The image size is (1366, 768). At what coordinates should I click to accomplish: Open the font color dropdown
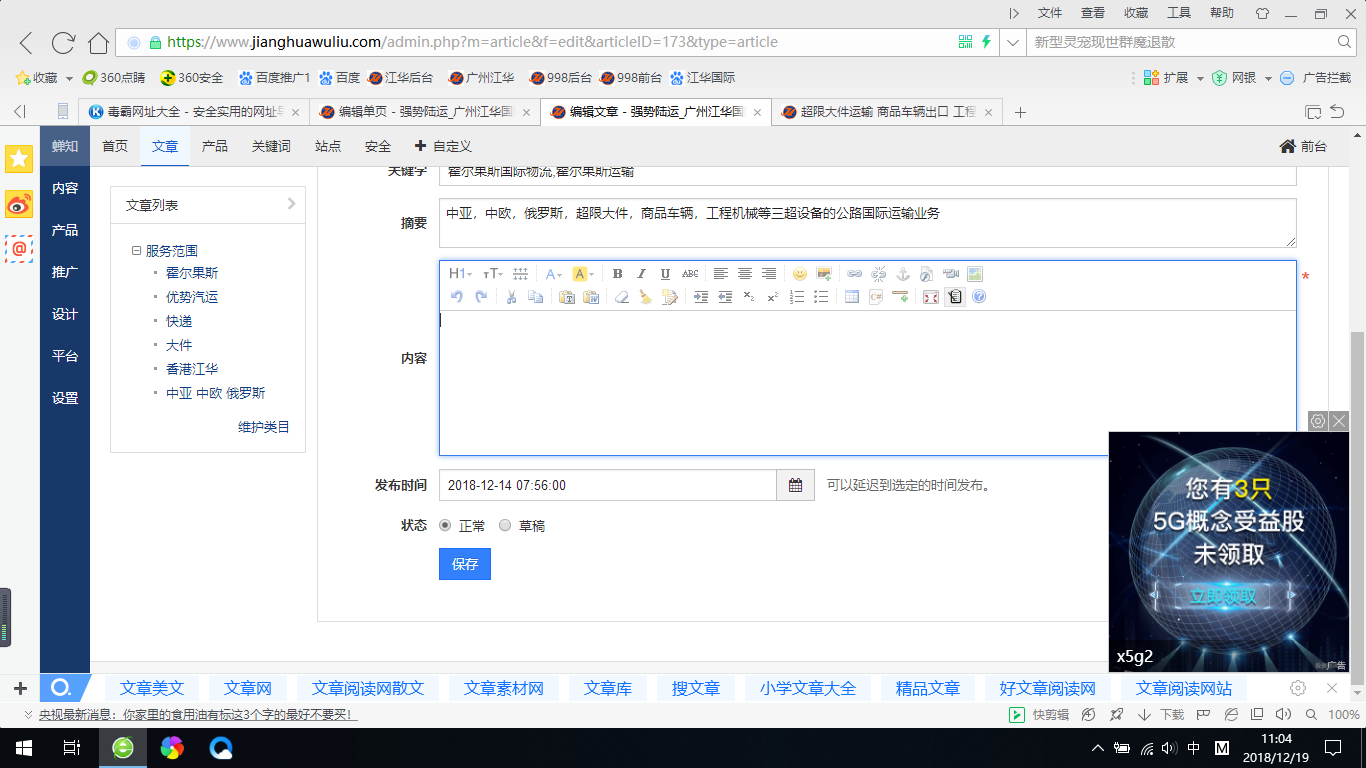[554, 274]
